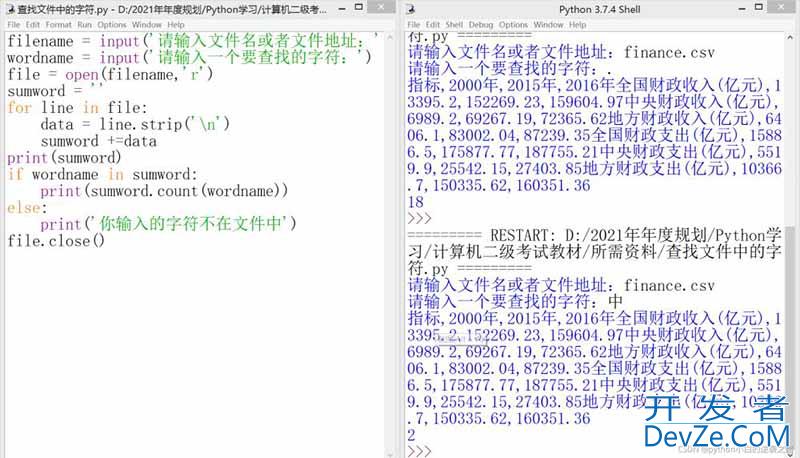The image size is (800, 458).
Task: Click the "sumword = ''" code line
Action: point(55,91)
